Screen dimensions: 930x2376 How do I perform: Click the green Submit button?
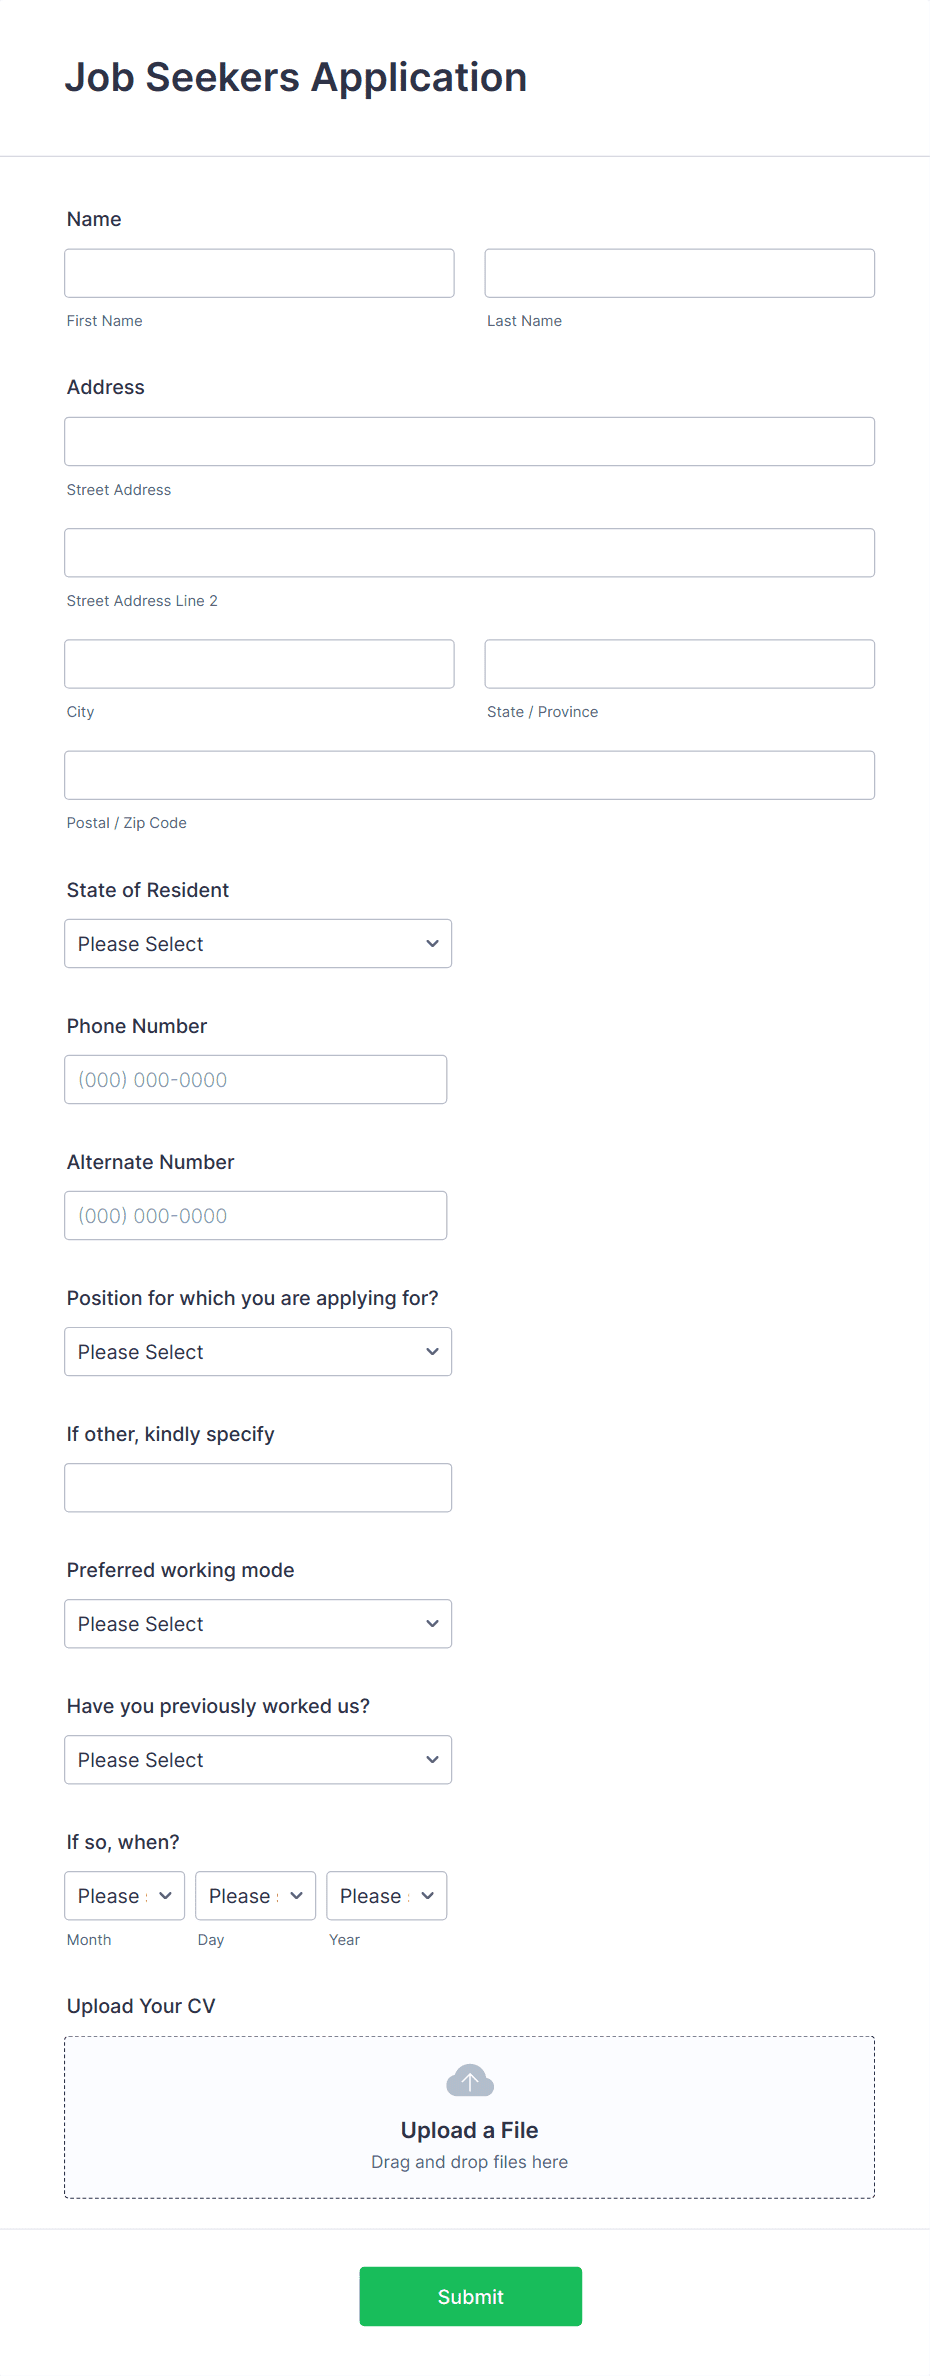(x=470, y=2296)
